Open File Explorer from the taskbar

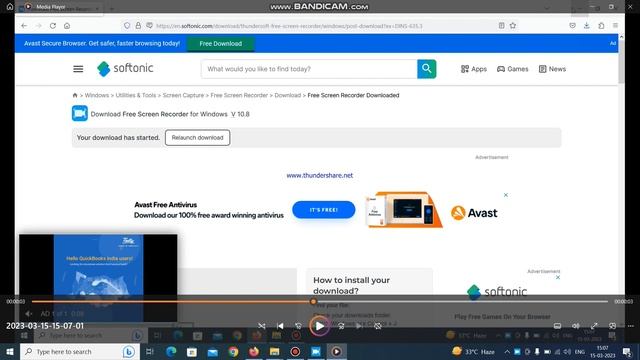tap(274, 351)
